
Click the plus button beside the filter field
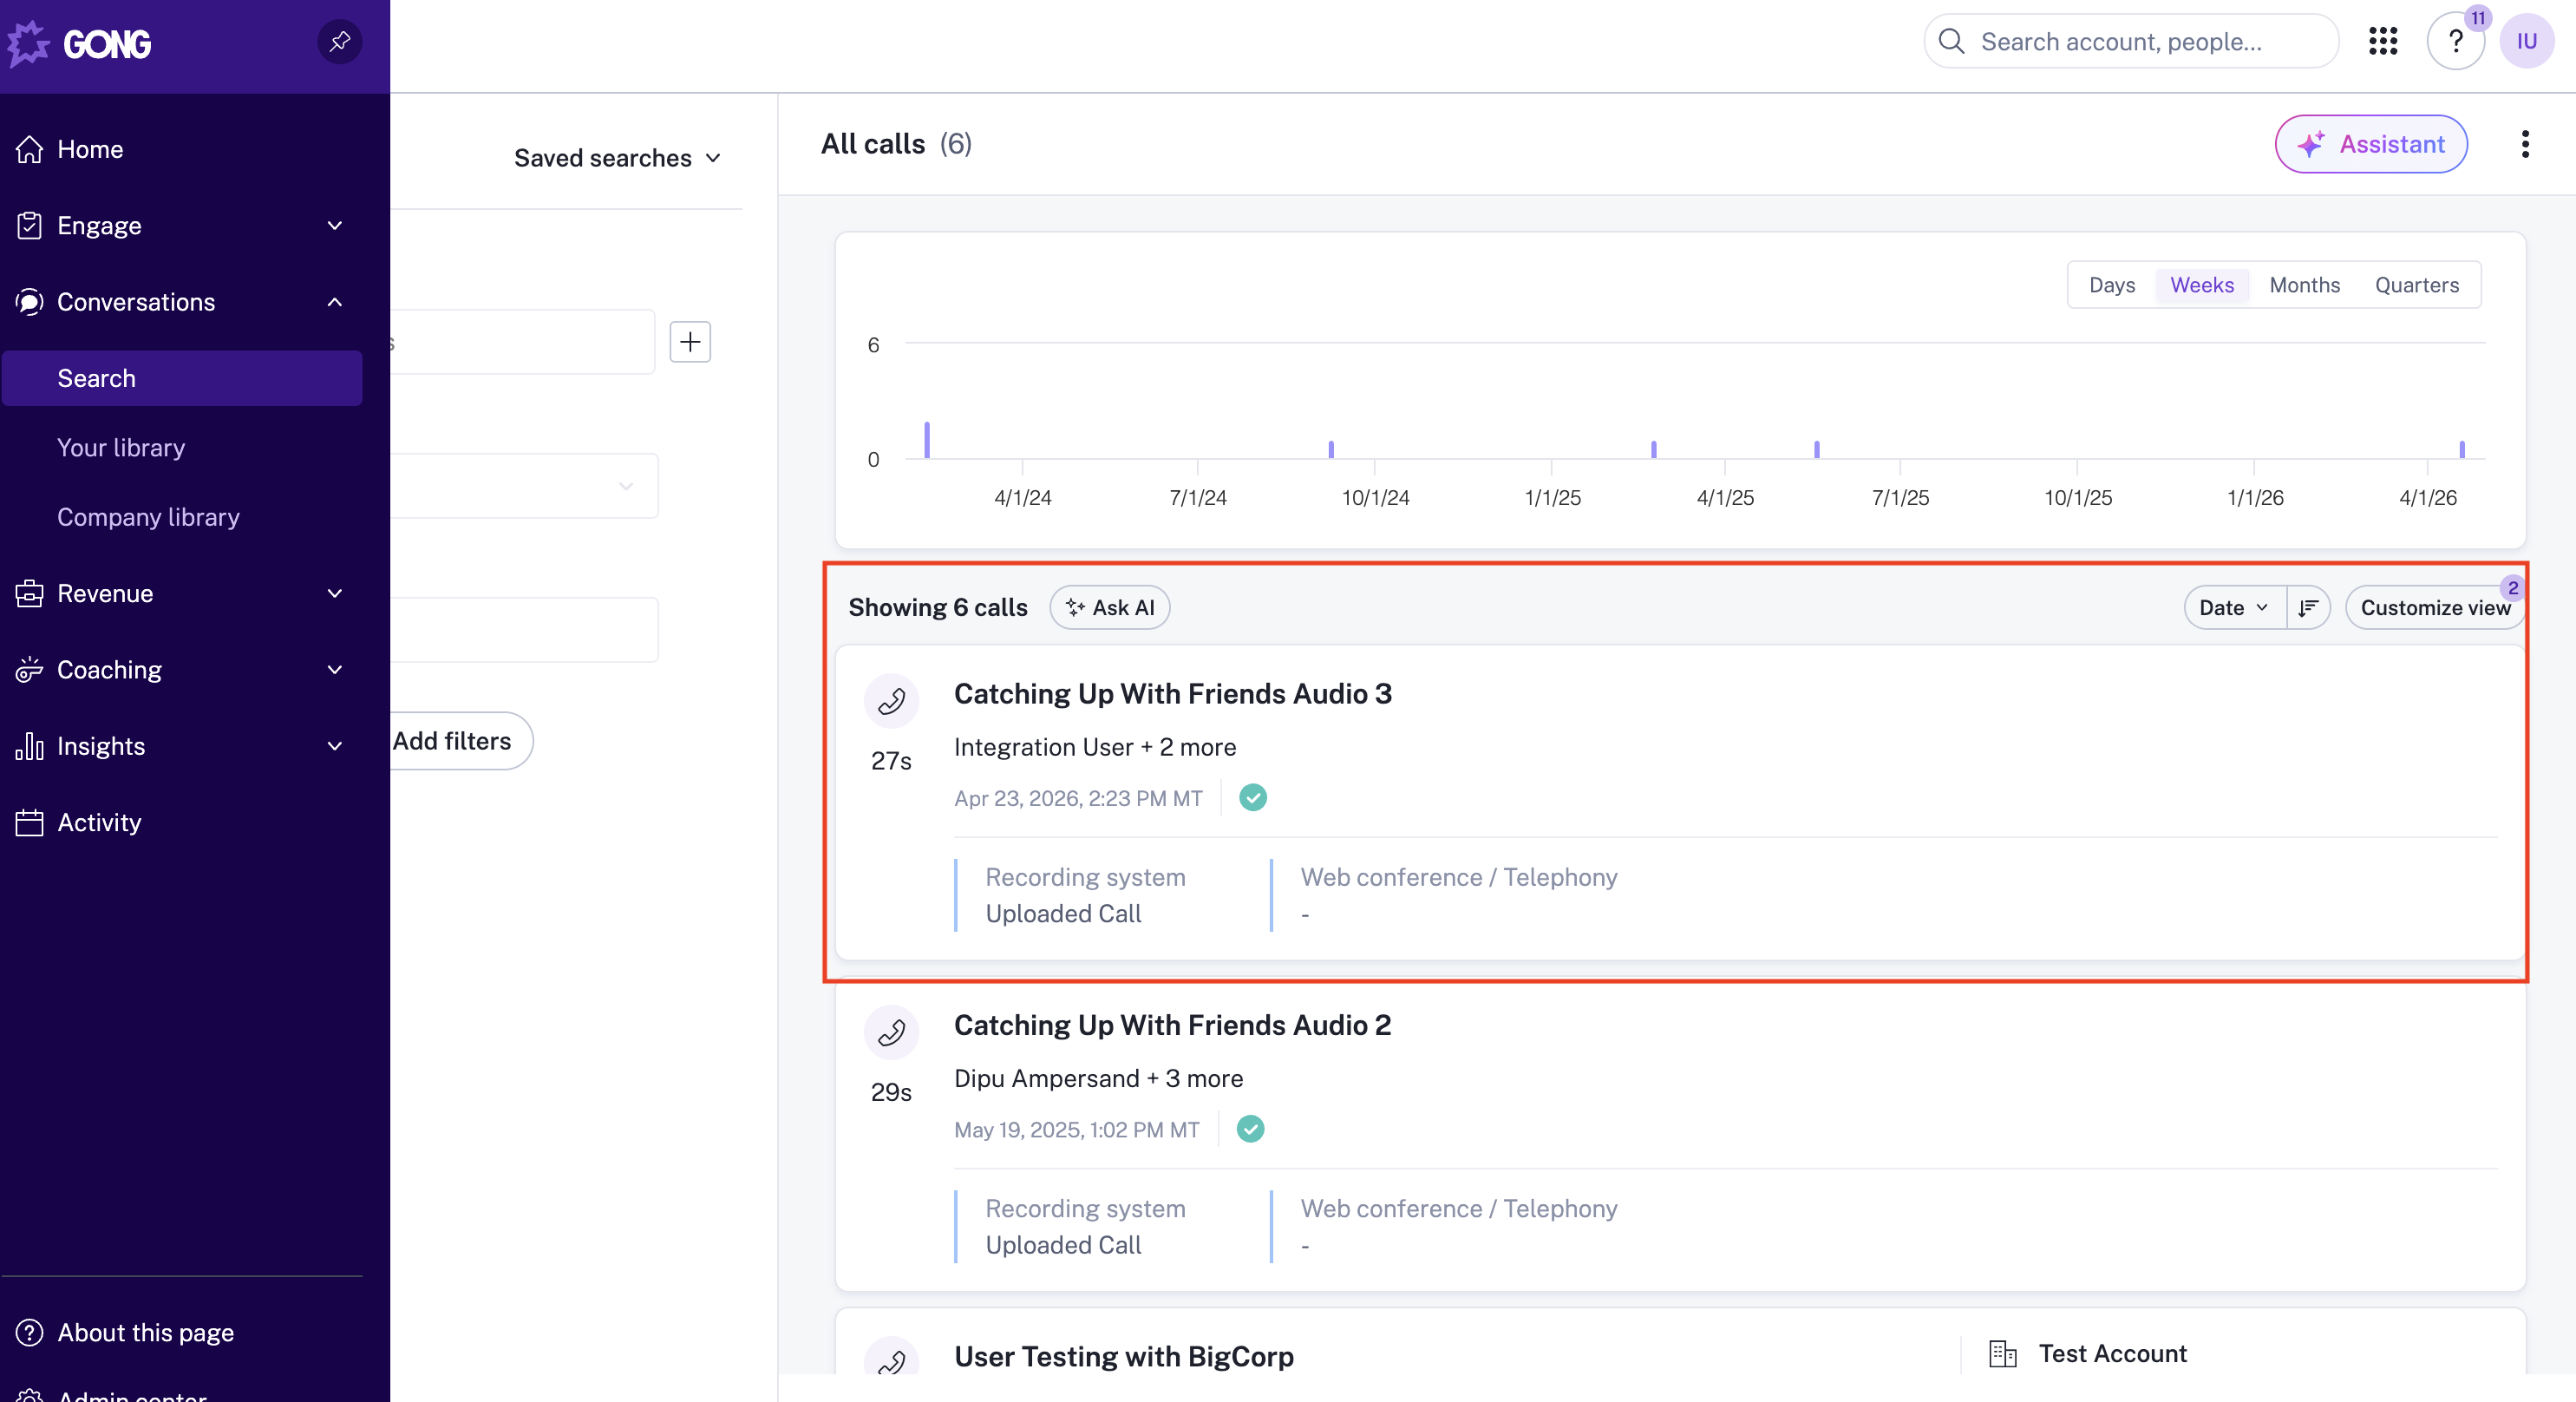pyautogui.click(x=690, y=342)
